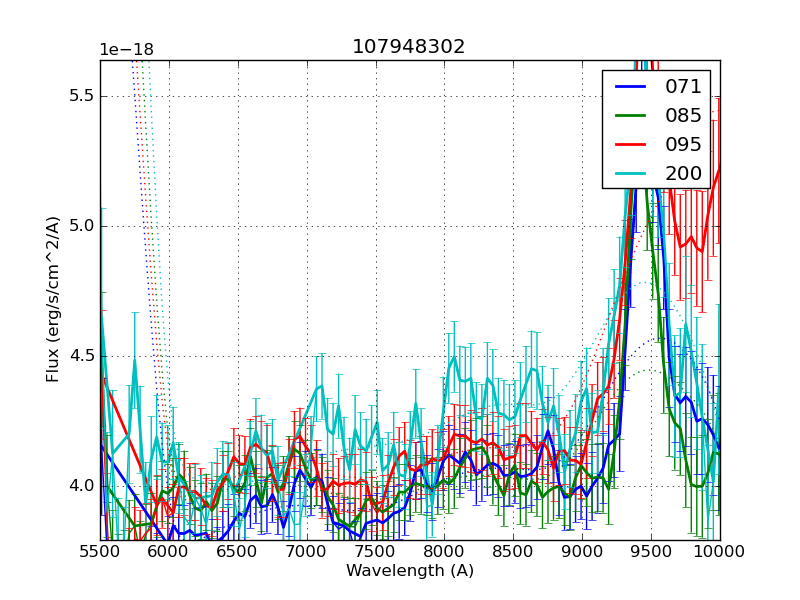Image resolution: width=800 pixels, height=600 pixels.
Task: Select the 085 legend label
Action: (x=683, y=116)
